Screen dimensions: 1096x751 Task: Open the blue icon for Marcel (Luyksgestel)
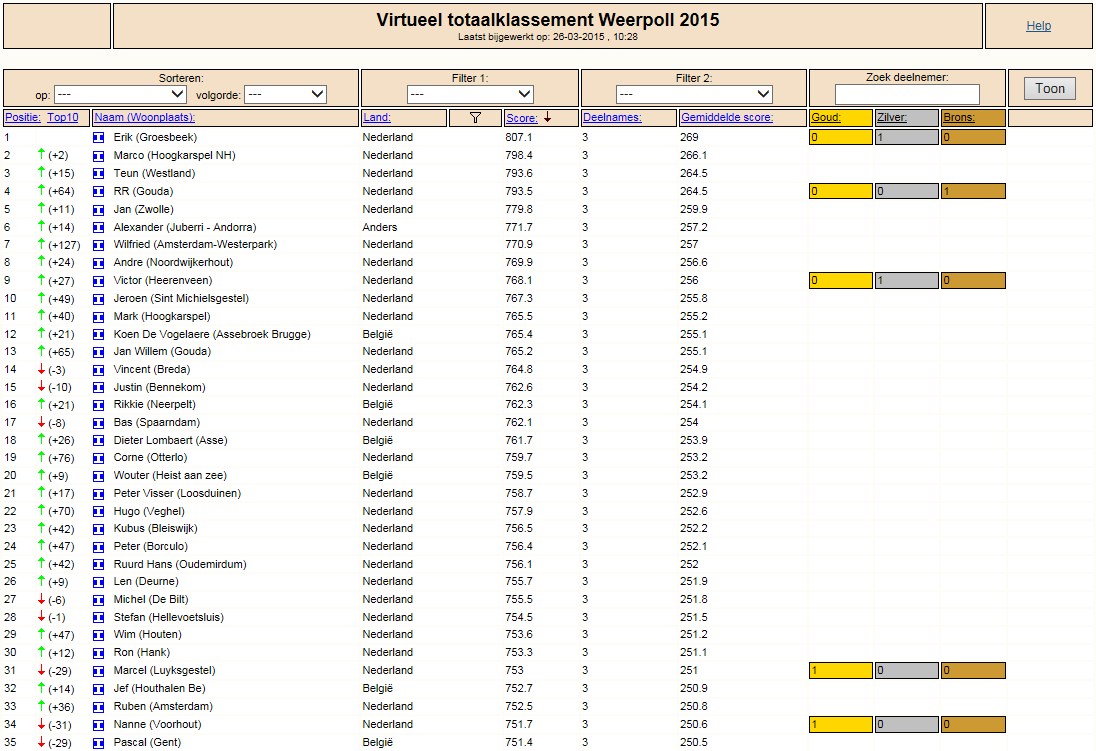pyautogui.click(x=99, y=671)
